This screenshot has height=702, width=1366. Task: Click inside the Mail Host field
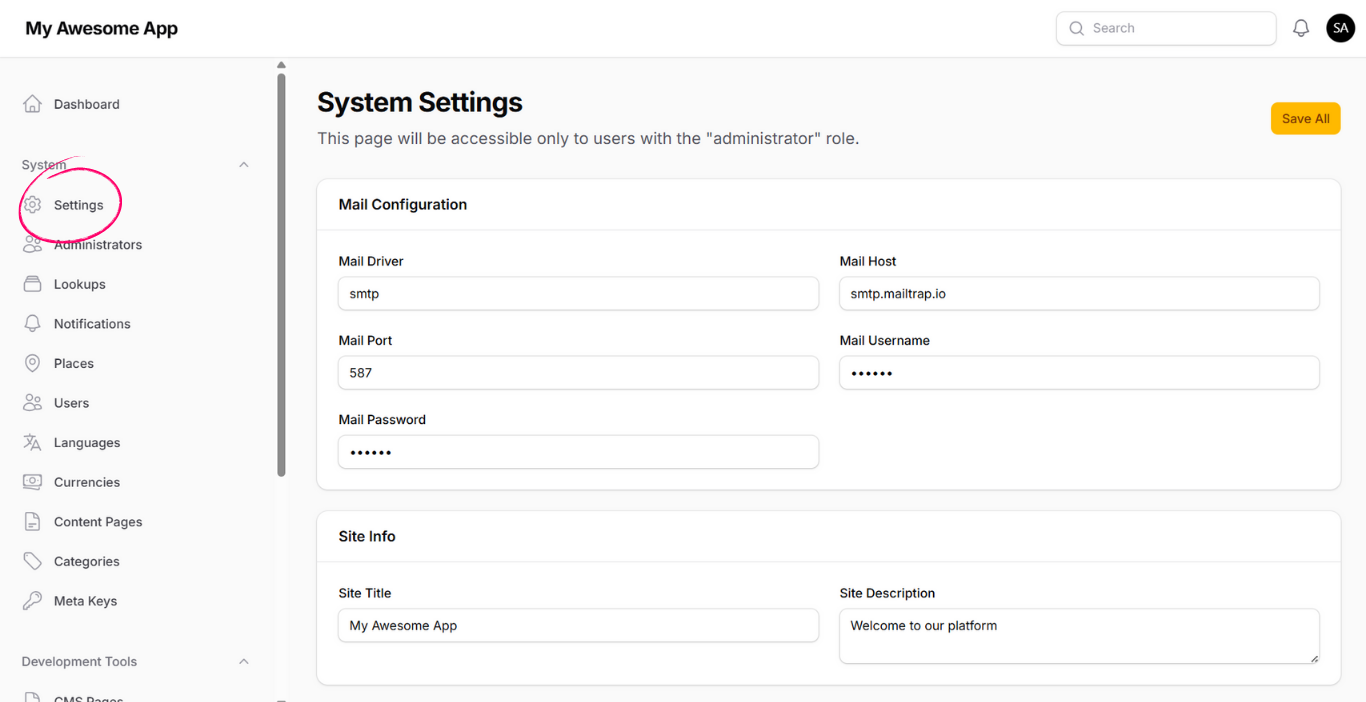pyautogui.click(x=1079, y=293)
